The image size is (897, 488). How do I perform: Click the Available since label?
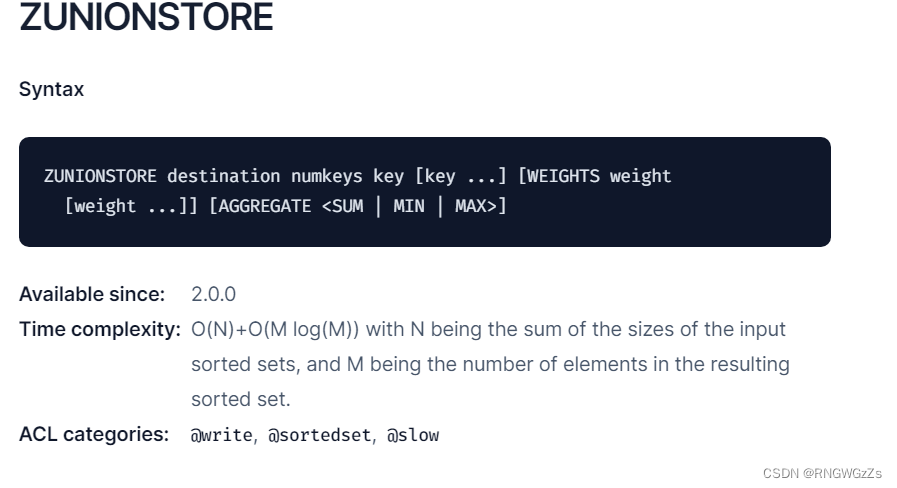[x=92, y=294]
